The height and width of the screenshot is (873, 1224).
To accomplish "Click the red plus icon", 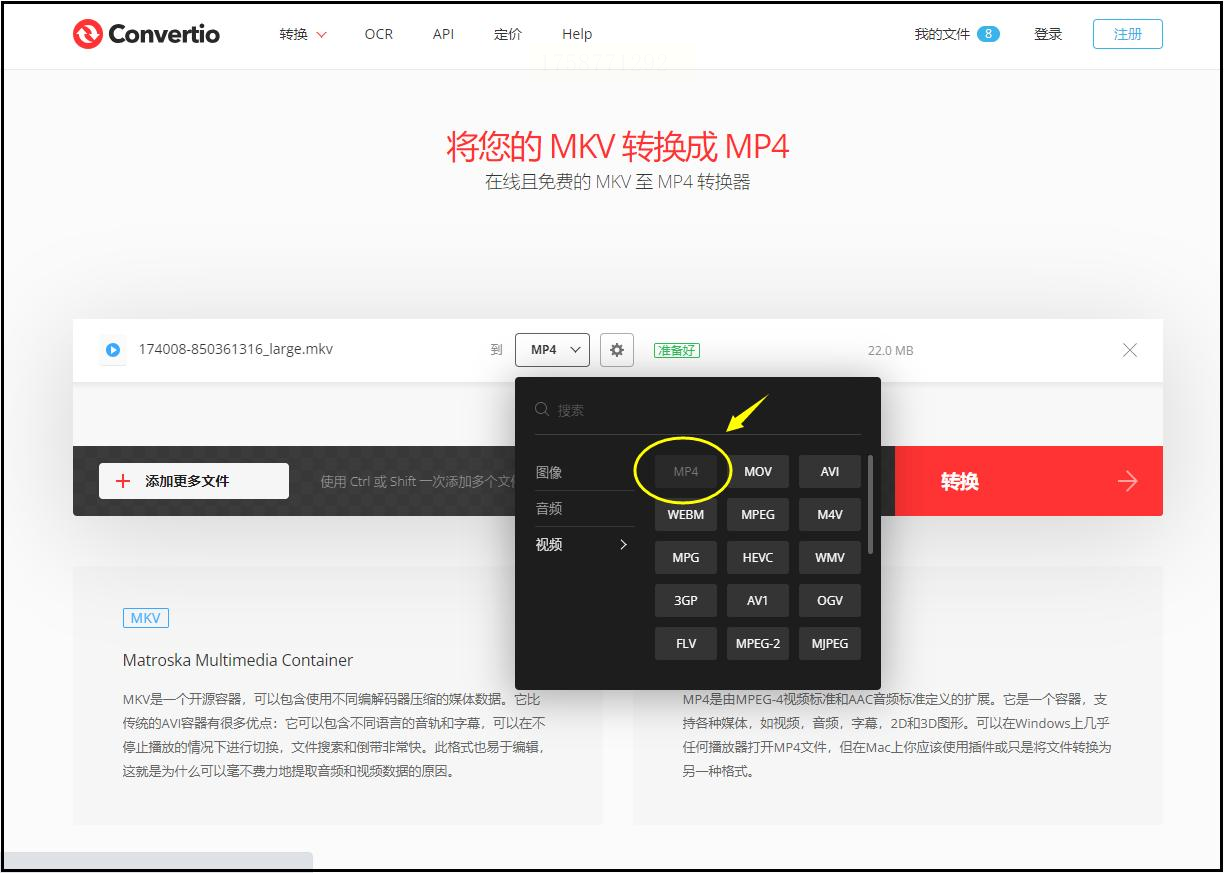I will pos(124,481).
